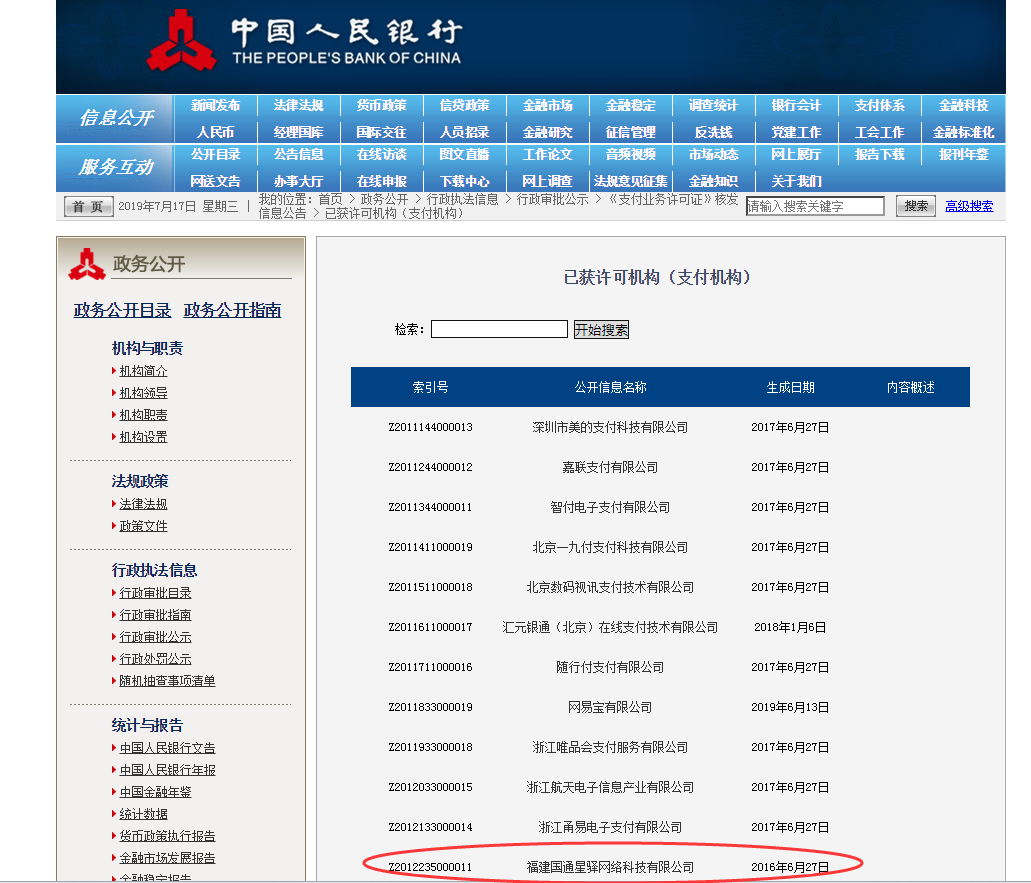Select 音频视频 in the navigation
The width and height of the screenshot is (1031, 883).
[x=631, y=155]
